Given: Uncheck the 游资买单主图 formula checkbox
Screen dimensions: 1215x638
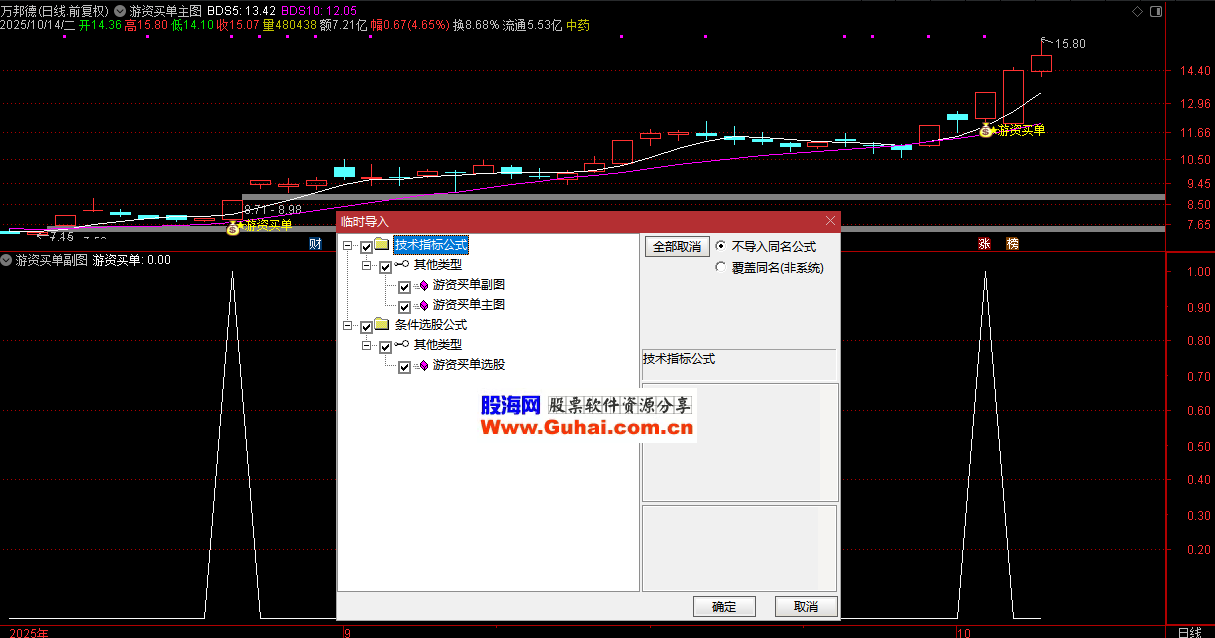Looking at the screenshot, I should [404, 307].
